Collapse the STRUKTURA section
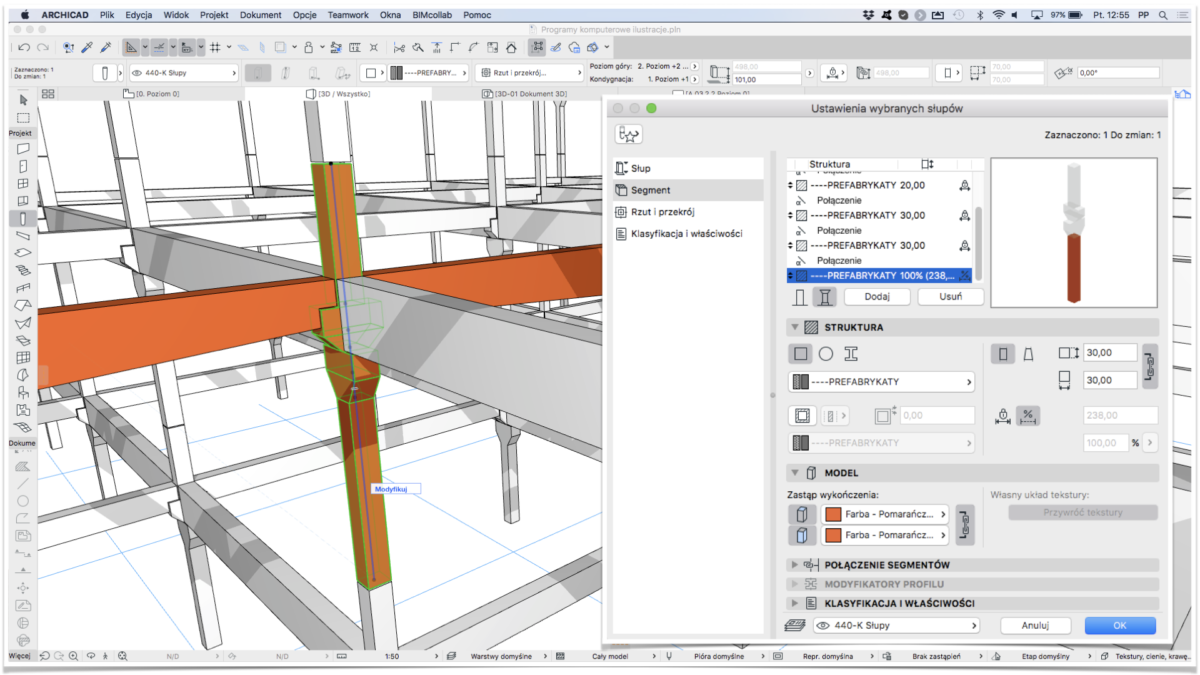 coord(794,327)
